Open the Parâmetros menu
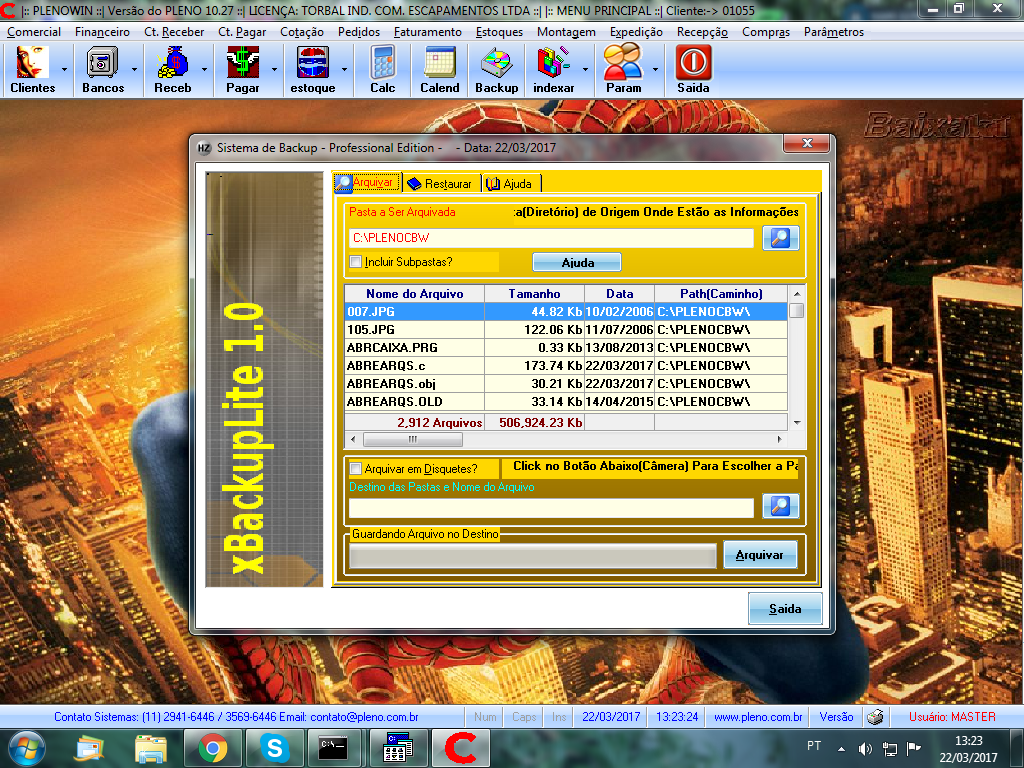This screenshot has width=1024, height=768. click(x=834, y=32)
